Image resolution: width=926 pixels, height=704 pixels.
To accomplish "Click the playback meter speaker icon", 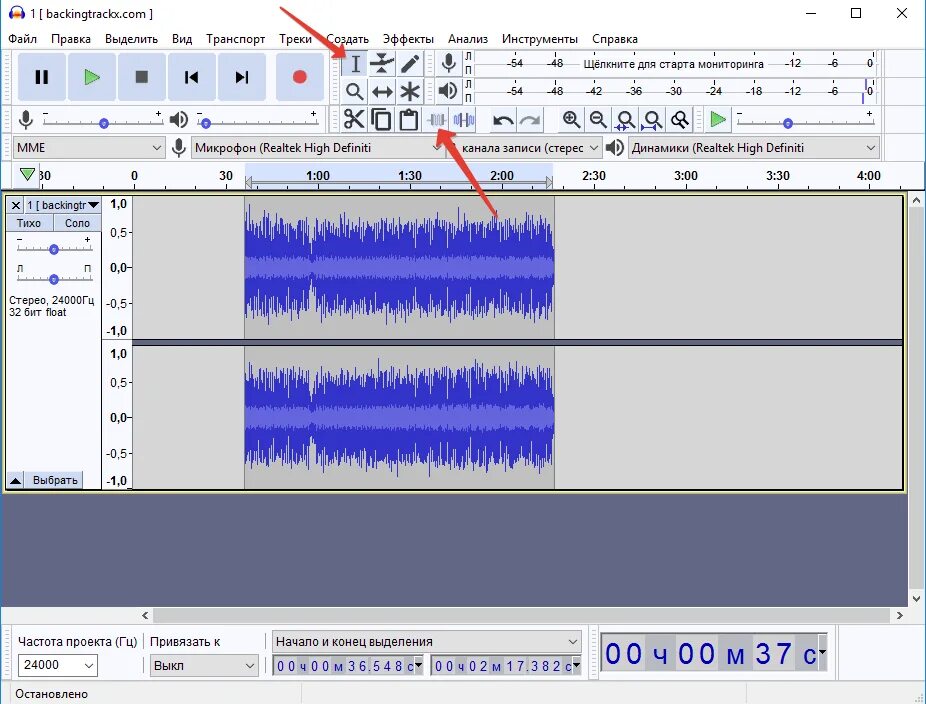I will click(x=448, y=90).
